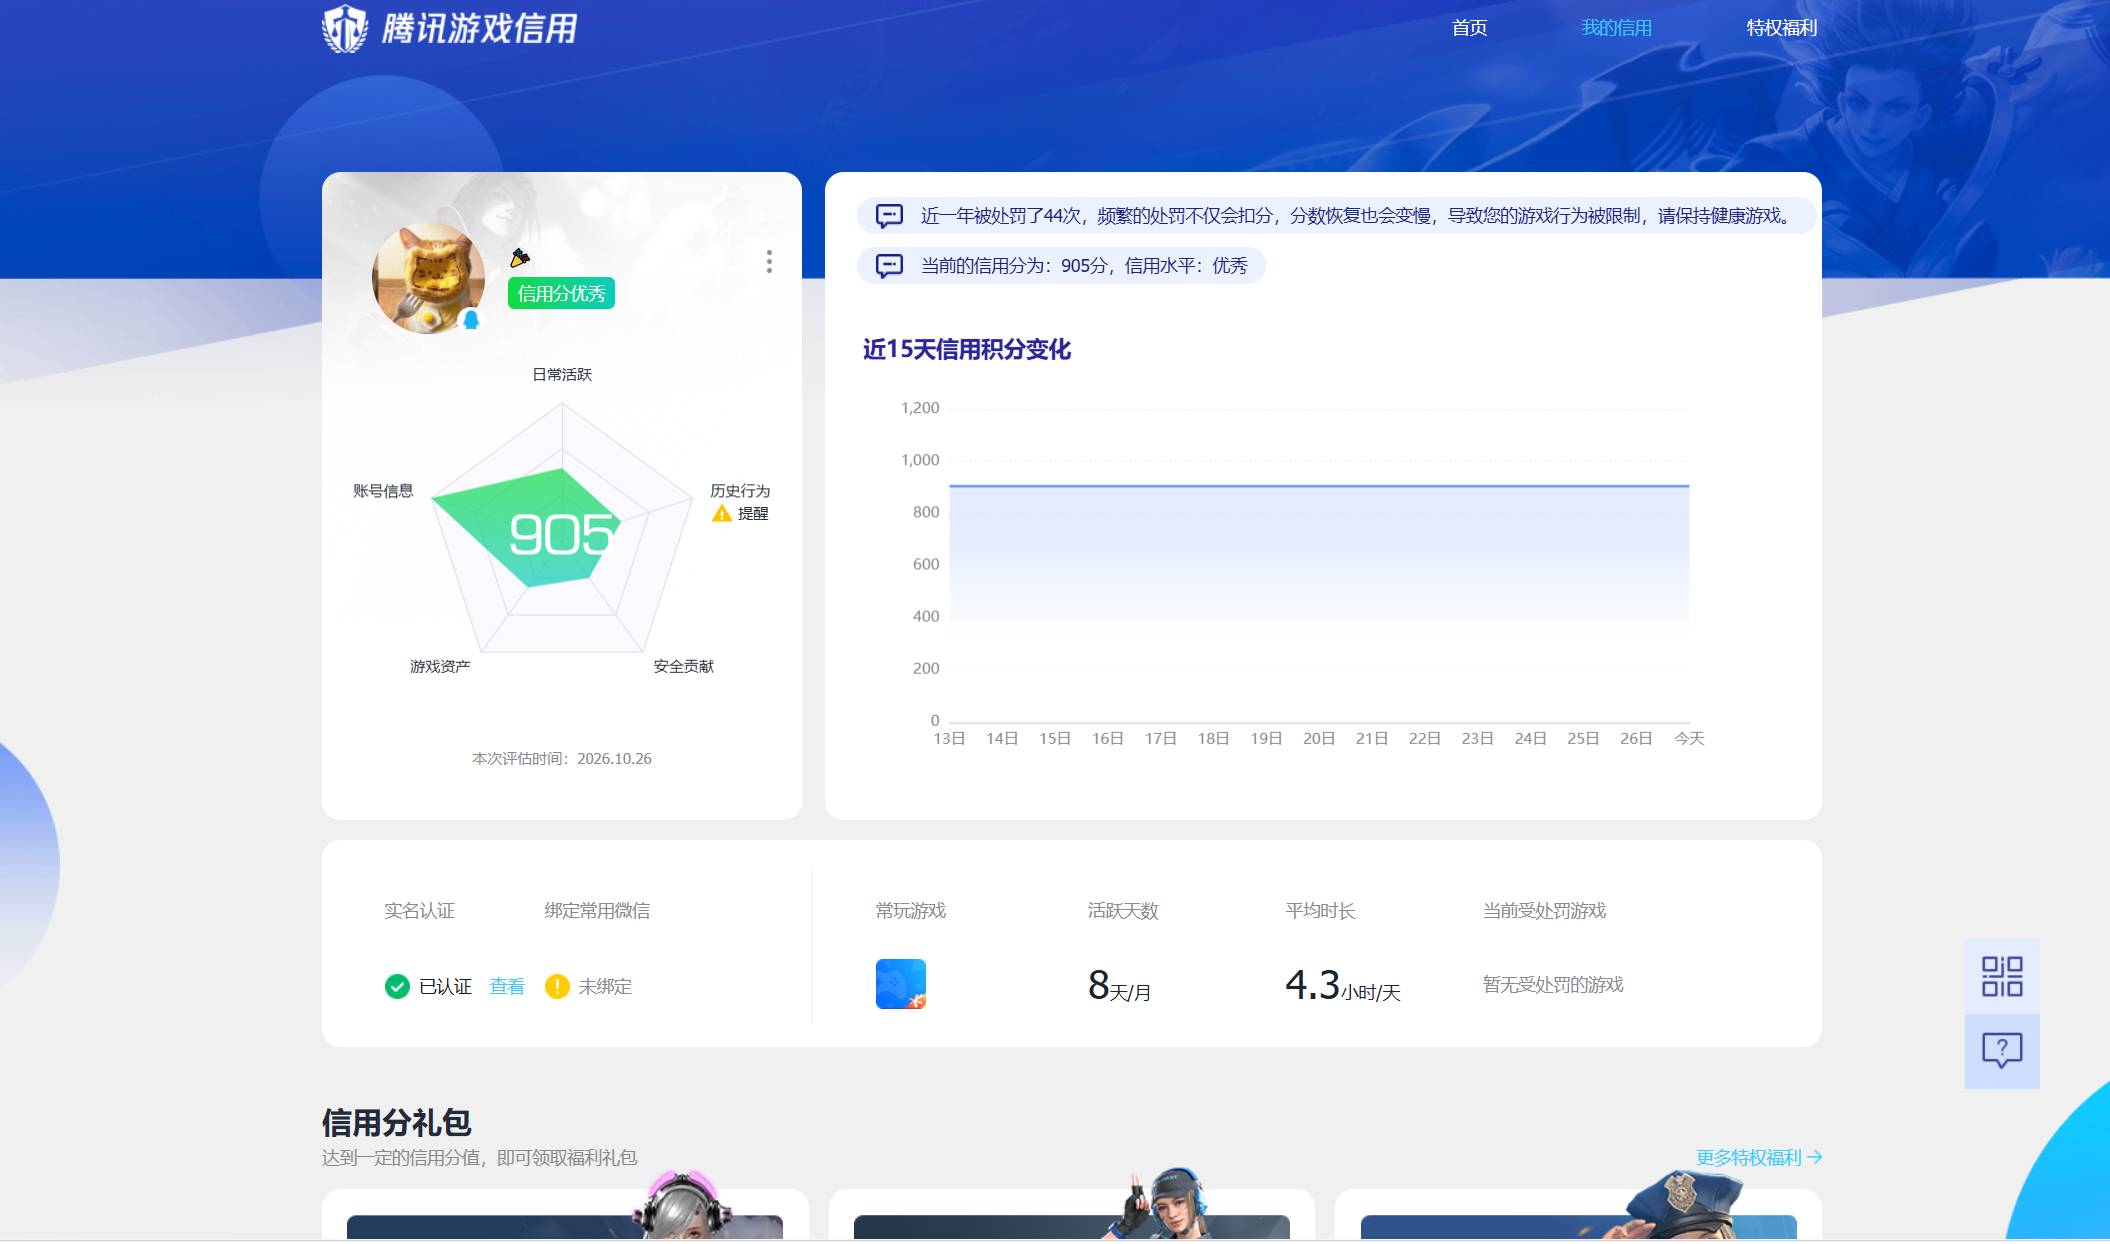Click the 今天 x-axis label on chart
This screenshot has height=1244, width=2110.
pos(1689,739)
